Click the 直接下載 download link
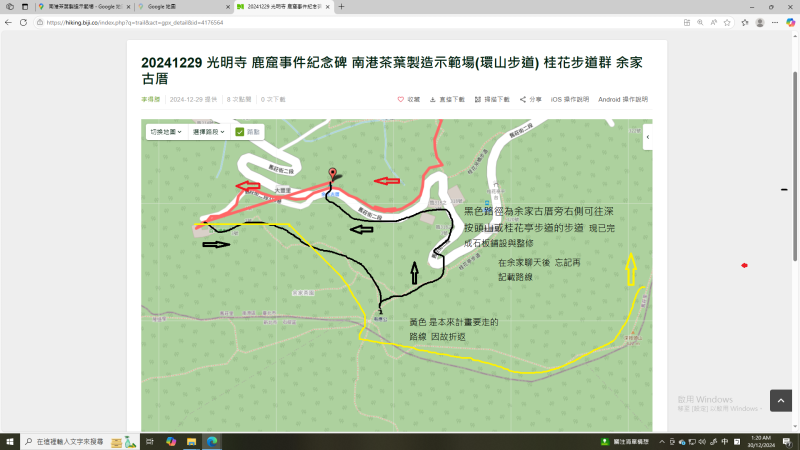Screen dimensions: 800x450 point(447,99)
